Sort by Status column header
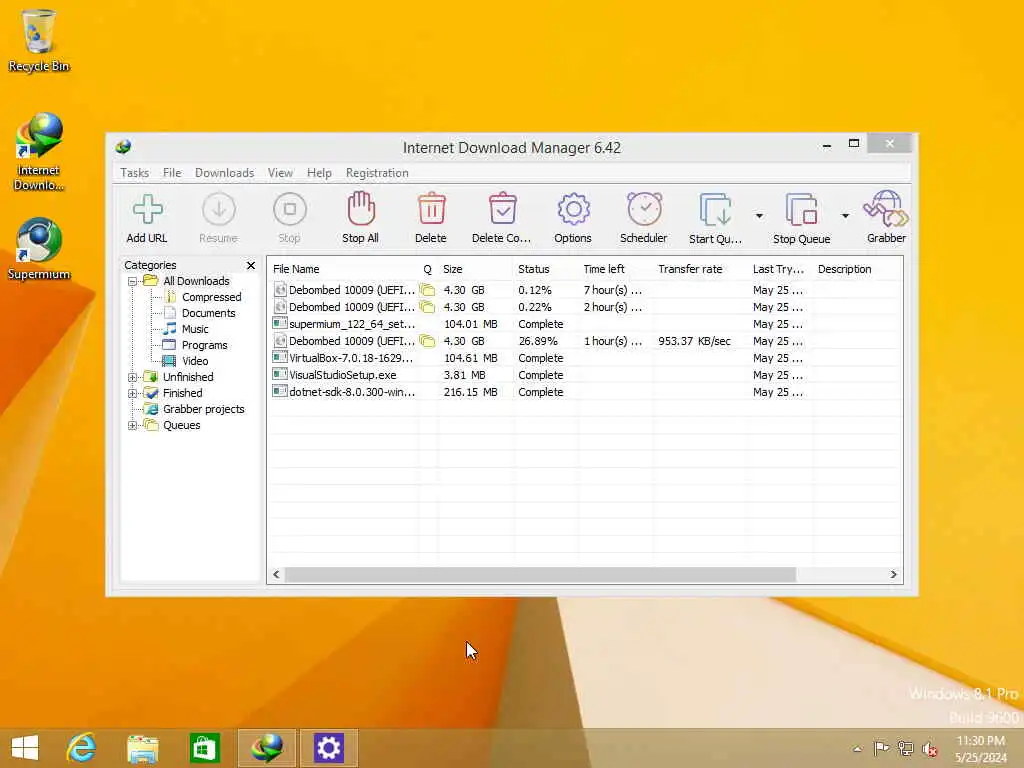1024x768 pixels. pyautogui.click(x=546, y=269)
